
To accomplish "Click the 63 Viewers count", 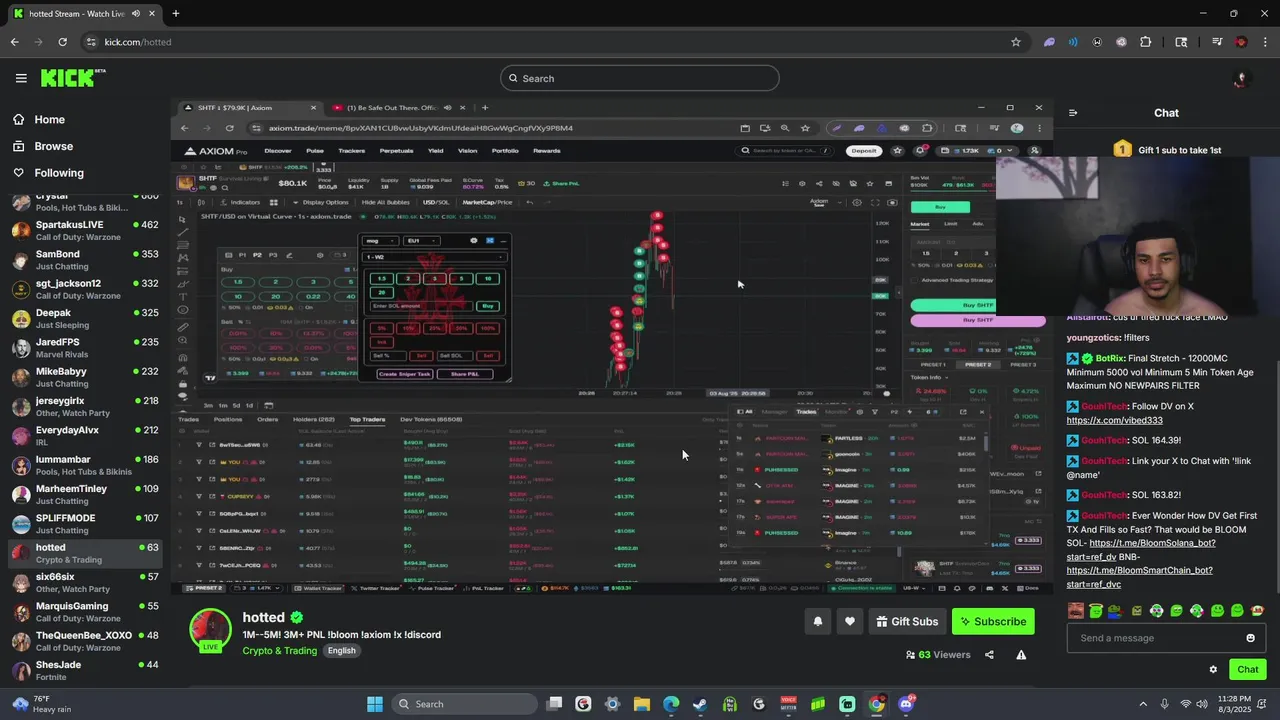I will (938, 655).
